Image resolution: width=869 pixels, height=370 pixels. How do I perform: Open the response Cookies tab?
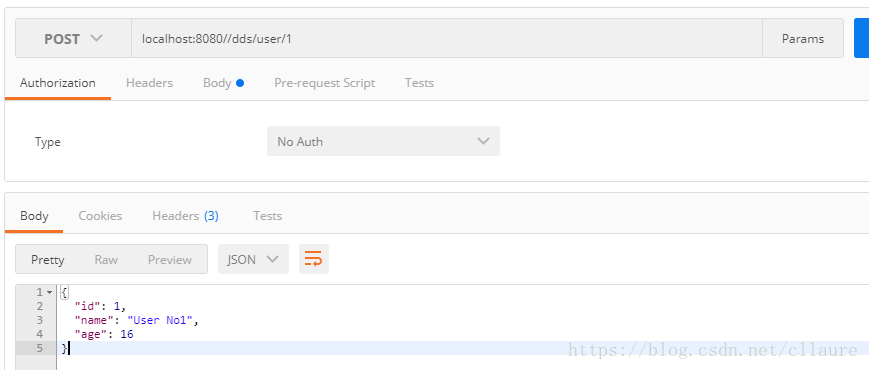[x=100, y=216]
